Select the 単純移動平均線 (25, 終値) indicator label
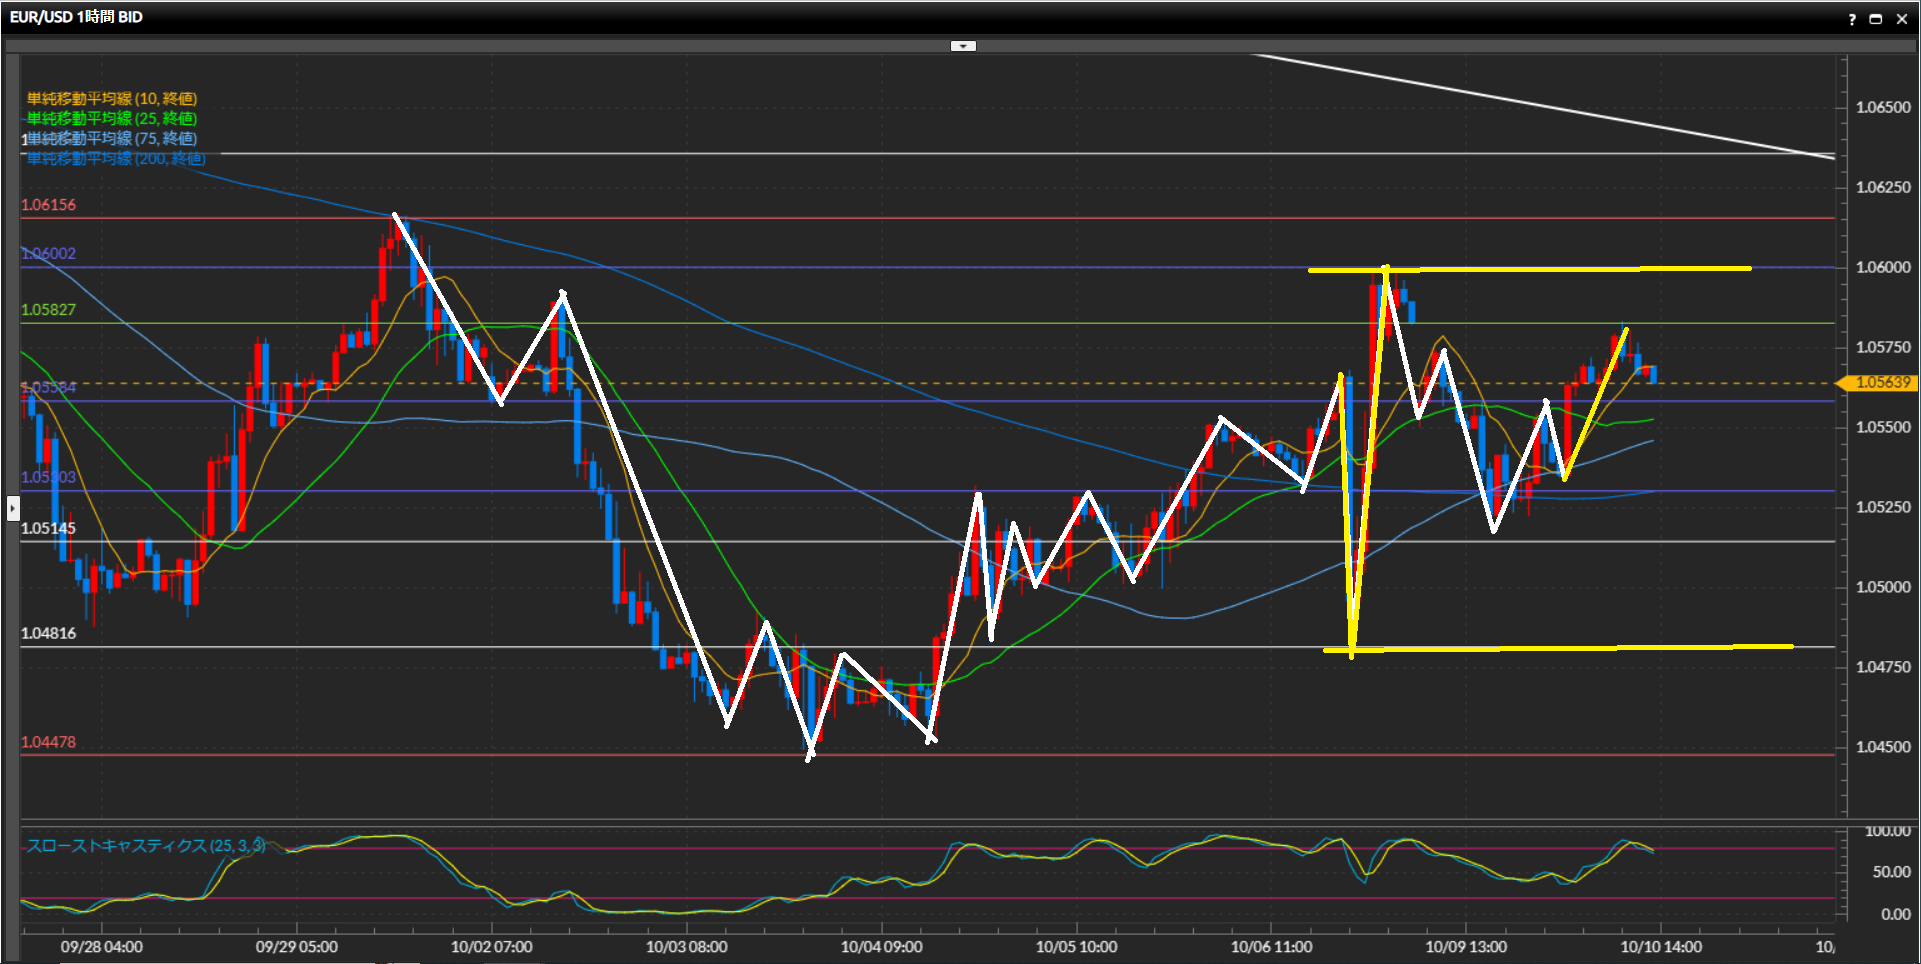Screen dimensions: 1921x964 tap(112, 118)
